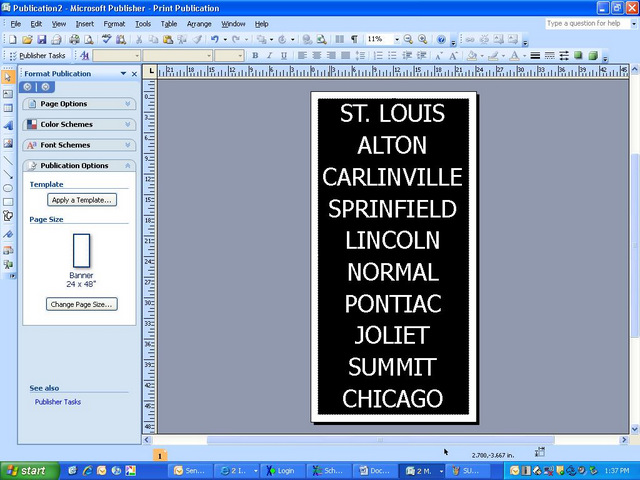Expand the Font Schemes section
This screenshot has width=640, height=480.
point(79,145)
